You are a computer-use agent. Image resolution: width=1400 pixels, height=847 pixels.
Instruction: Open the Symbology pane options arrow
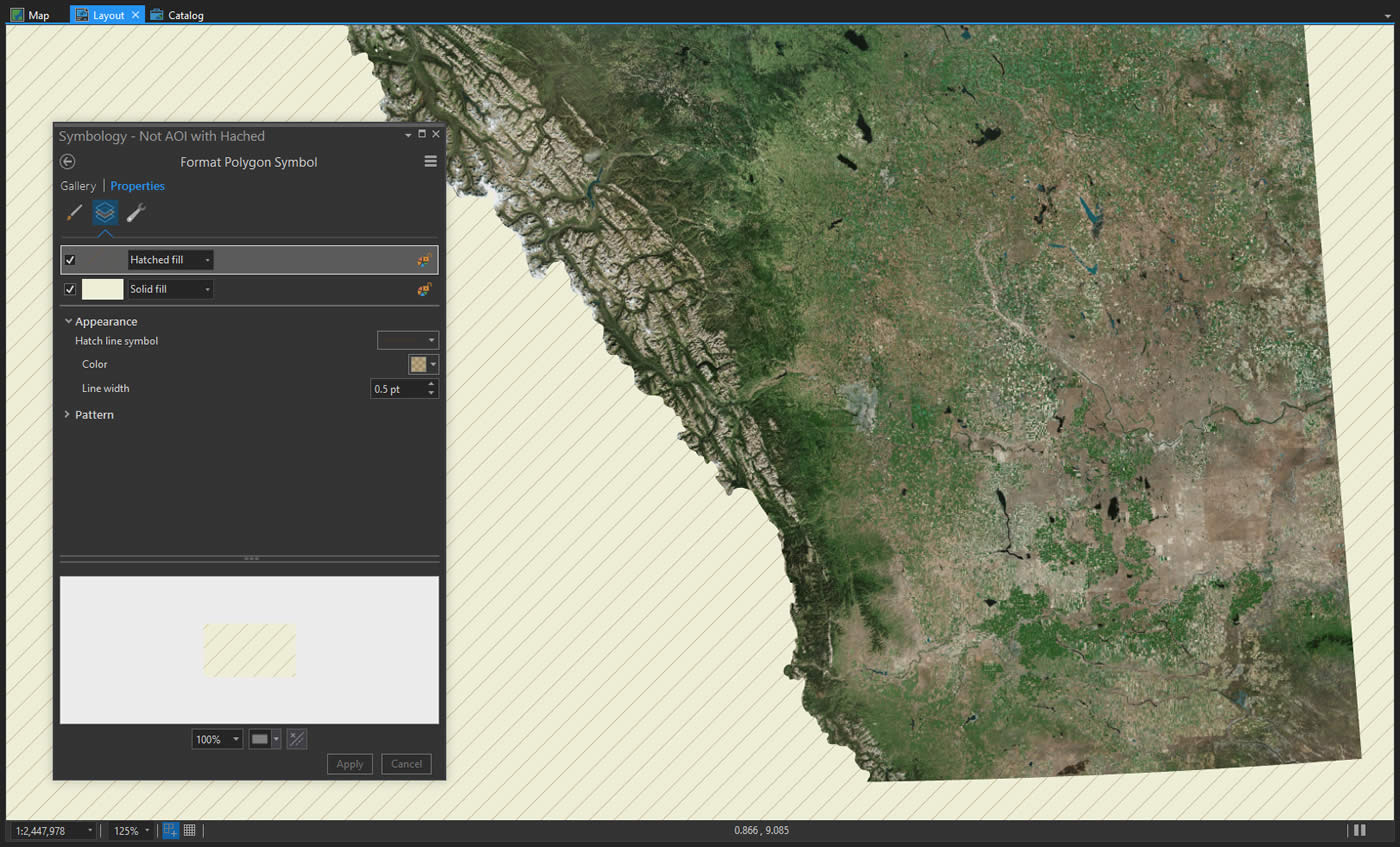tap(408, 135)
